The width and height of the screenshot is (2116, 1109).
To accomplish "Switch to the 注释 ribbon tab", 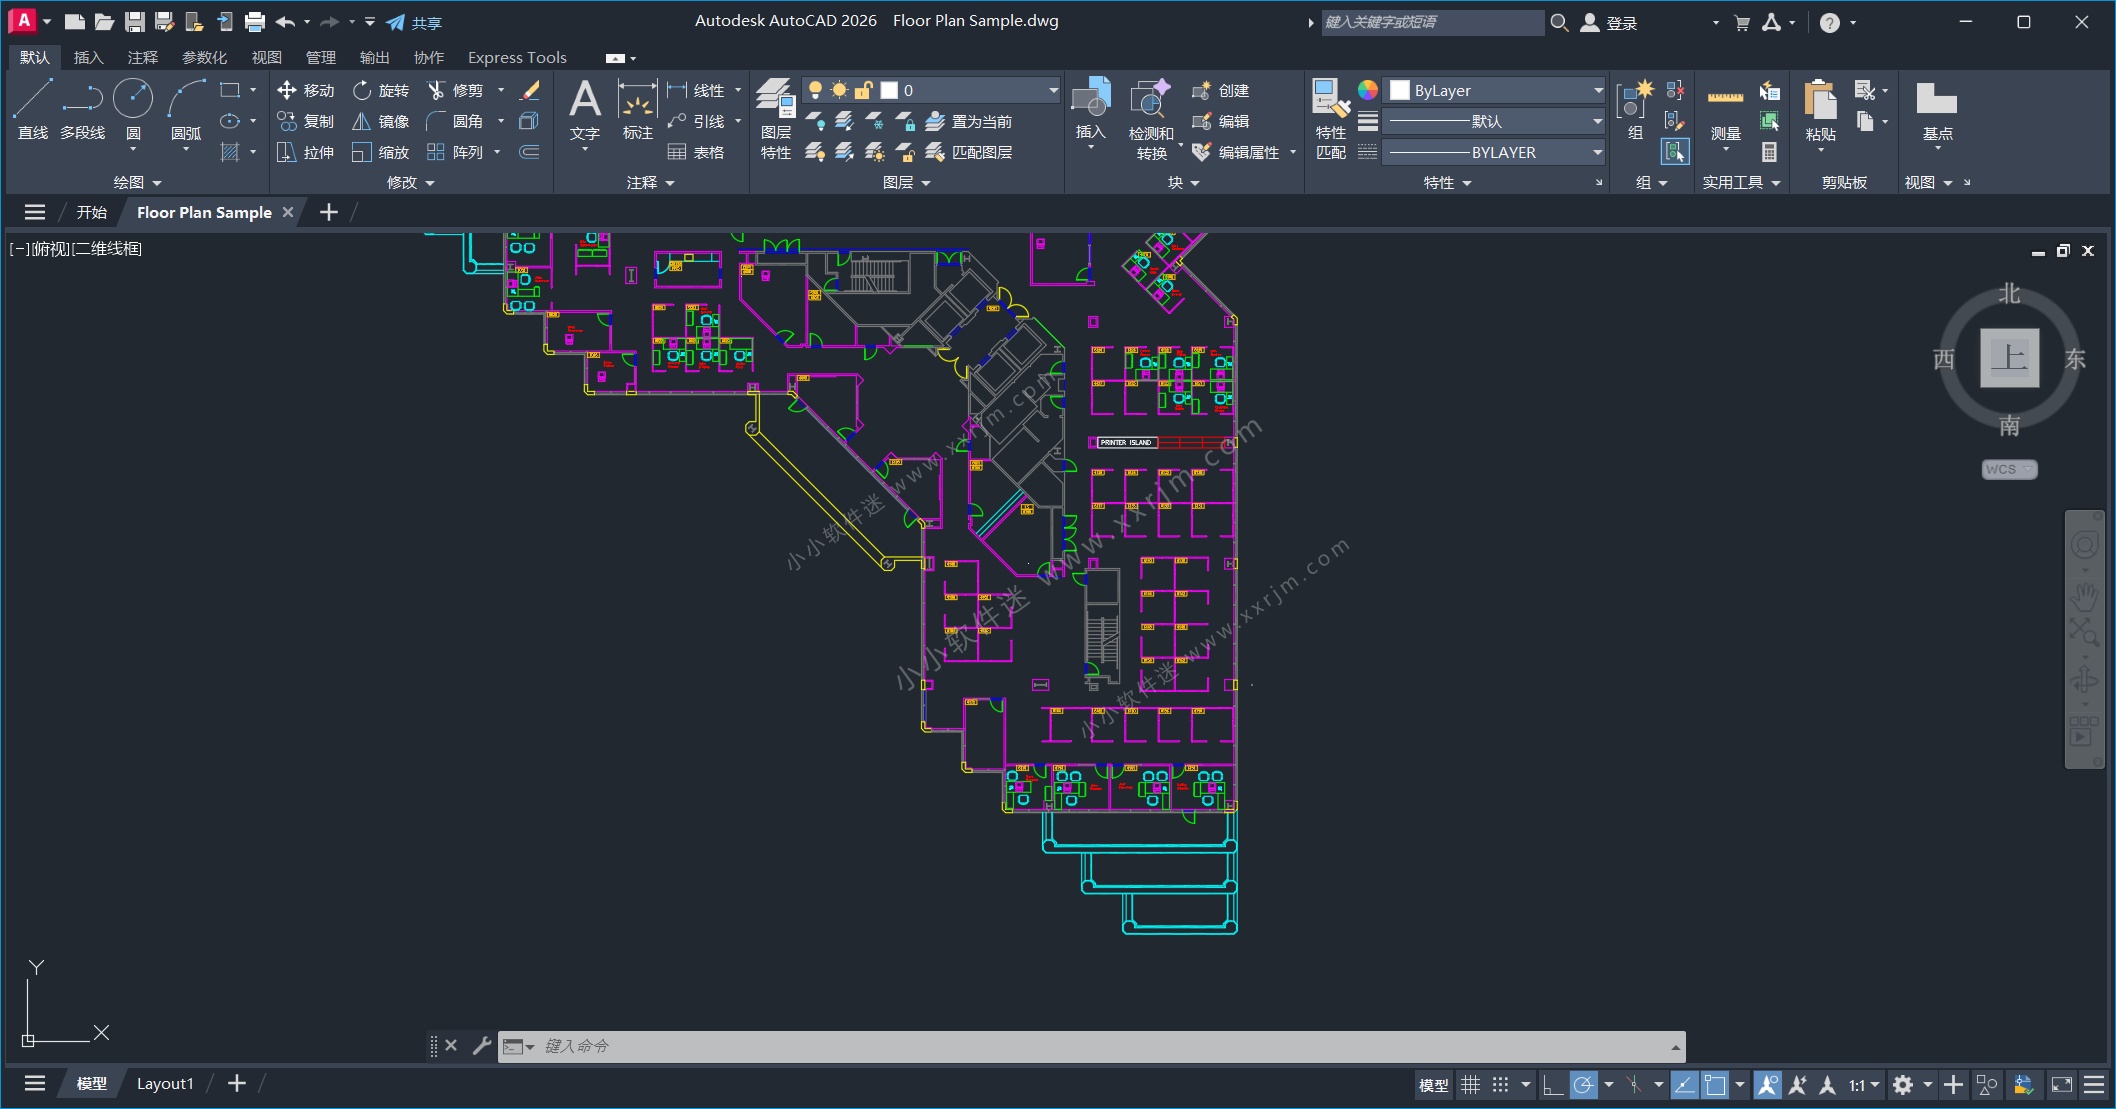I will click(x=142, y=57).
